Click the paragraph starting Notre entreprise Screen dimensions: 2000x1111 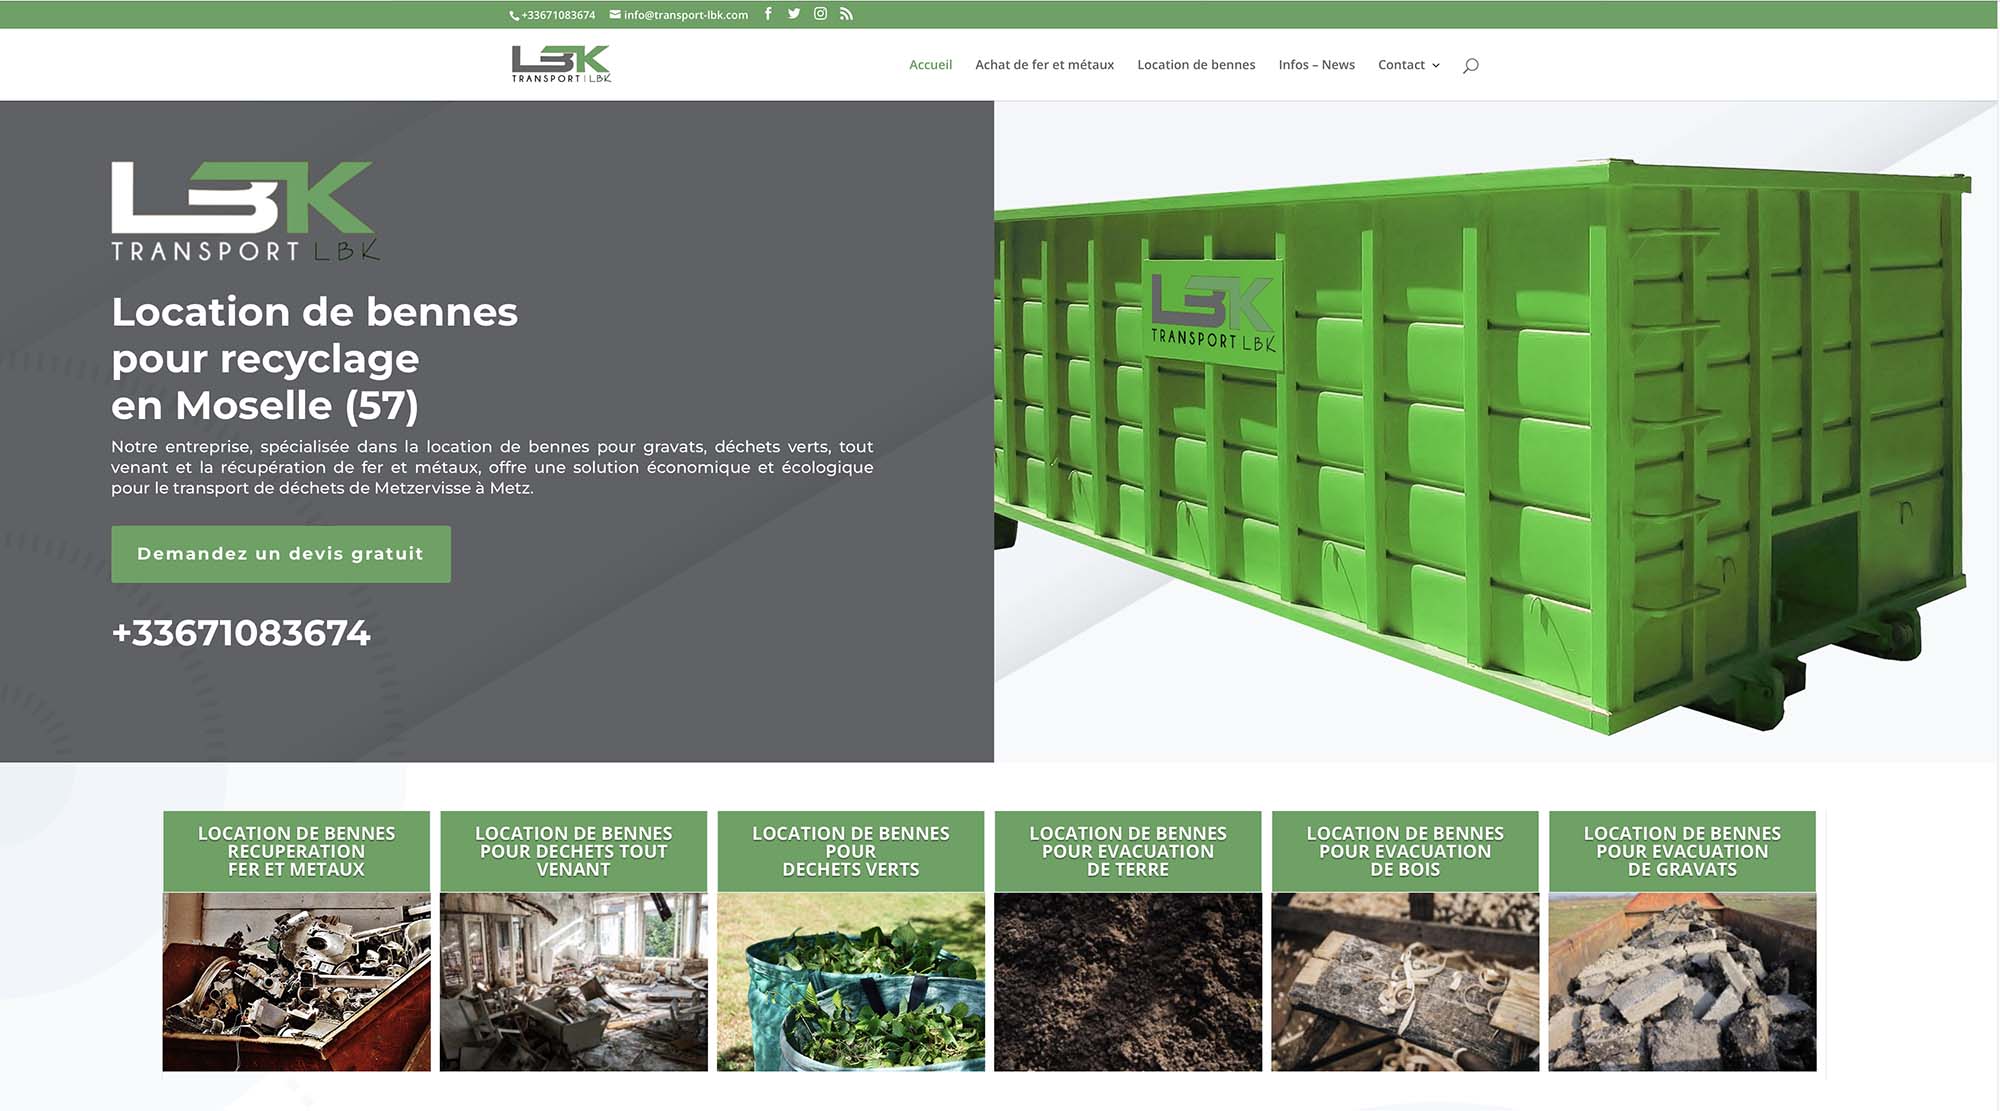(492, 467)
